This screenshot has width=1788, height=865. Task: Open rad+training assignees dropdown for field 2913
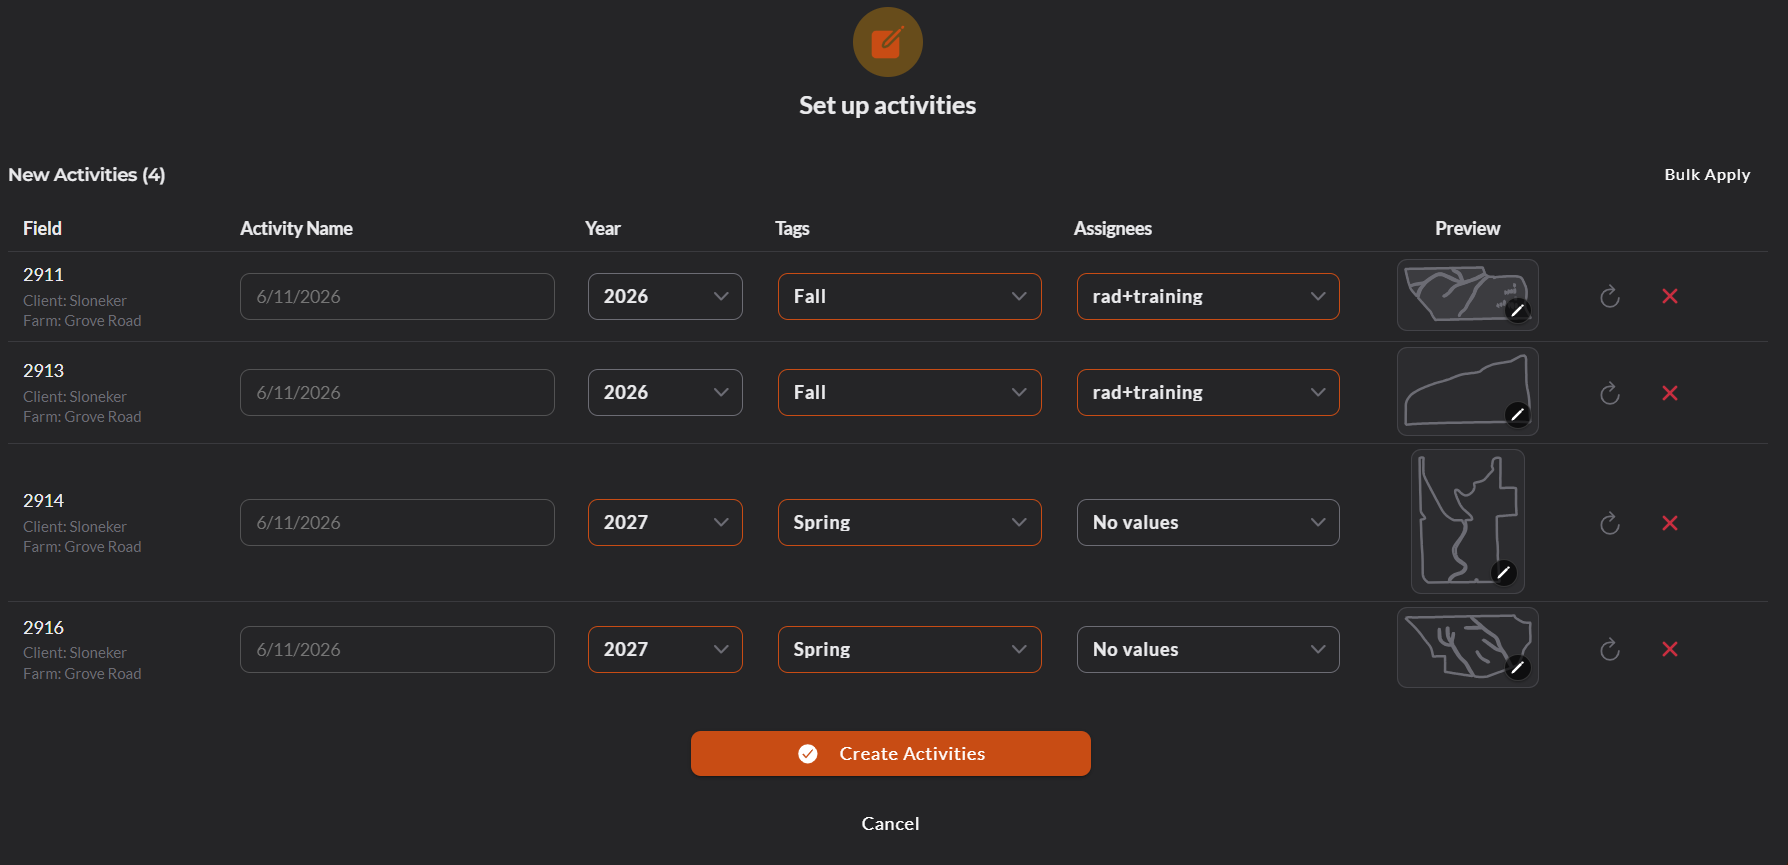point(1208,392)
